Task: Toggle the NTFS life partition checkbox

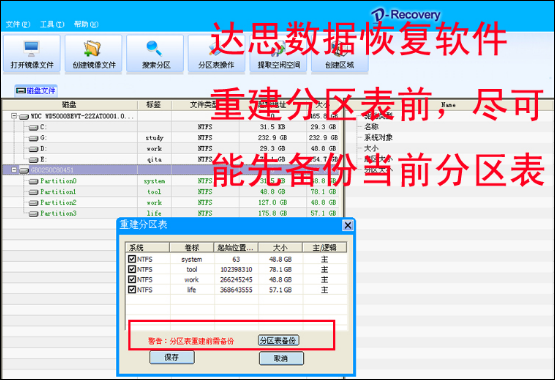Action: point(132,289)
